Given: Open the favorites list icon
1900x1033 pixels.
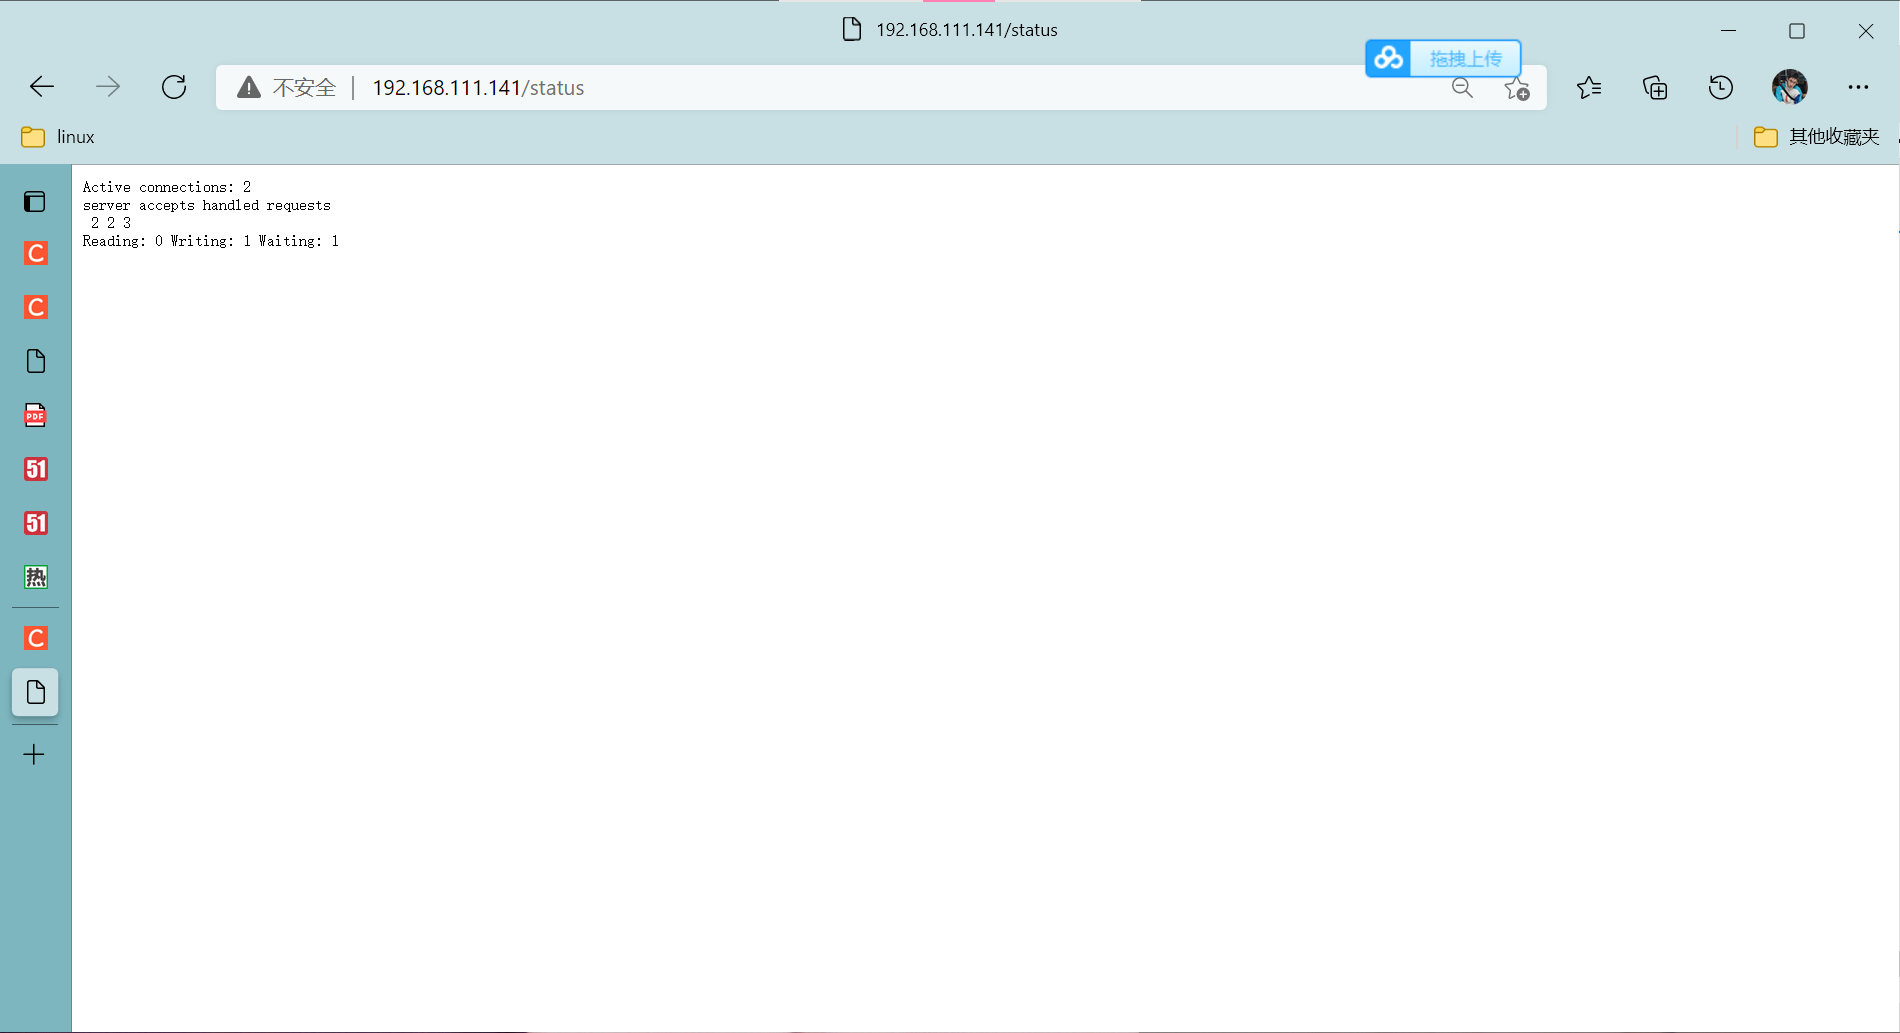Looking at the screenshot, I should pos(1589,88).
